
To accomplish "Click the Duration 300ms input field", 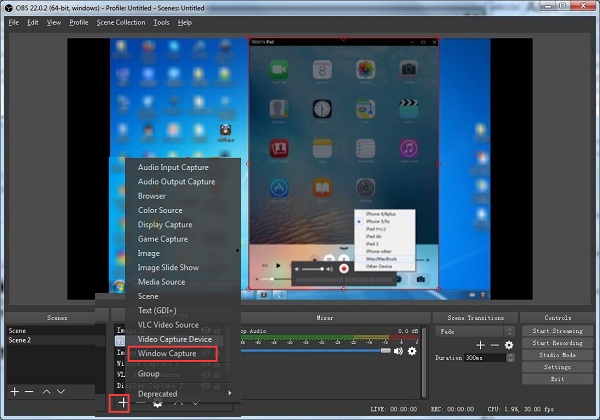I will click(x=485, y=357).
